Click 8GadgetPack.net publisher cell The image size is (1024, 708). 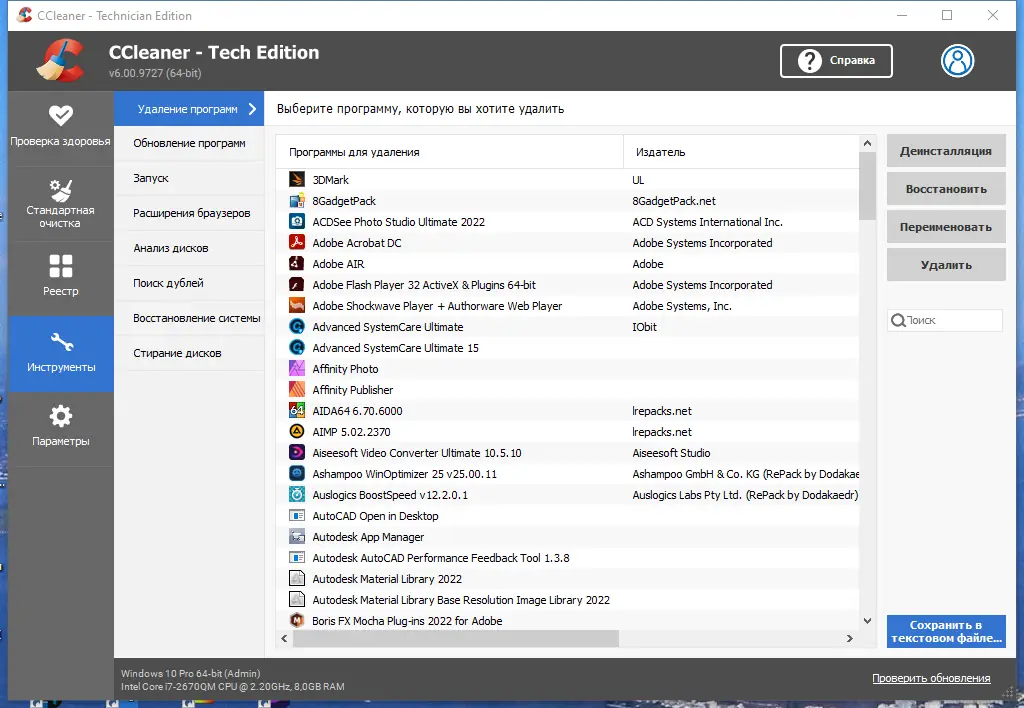click(x=674, y=201)
